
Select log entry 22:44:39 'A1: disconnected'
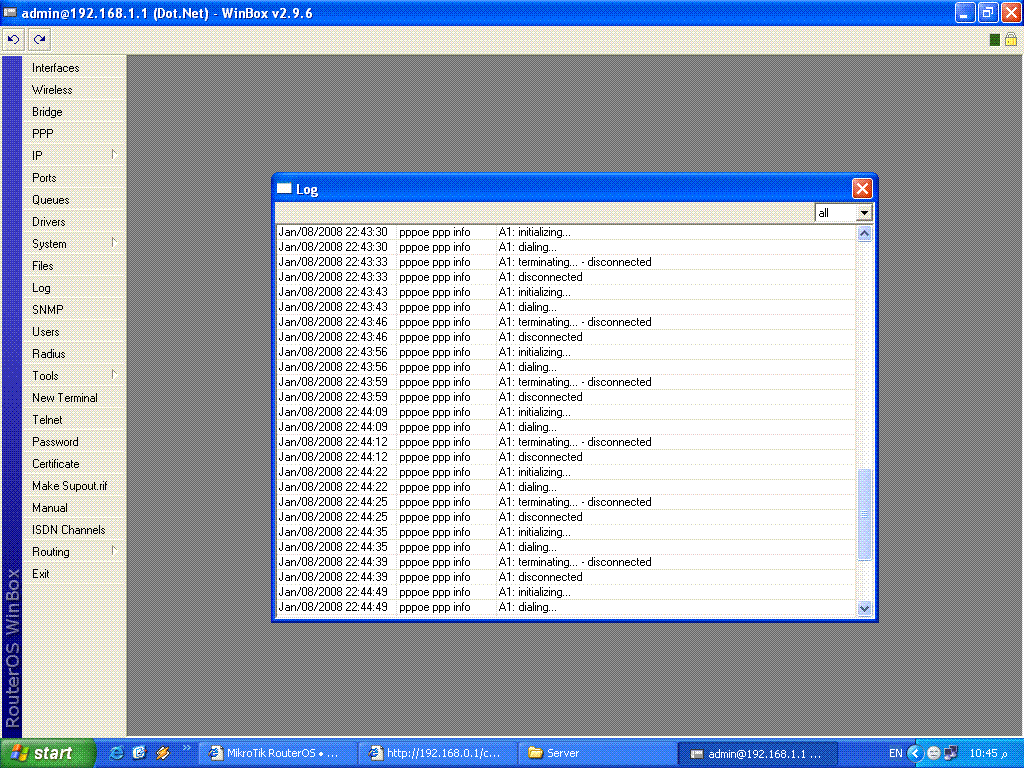[566, 577]
